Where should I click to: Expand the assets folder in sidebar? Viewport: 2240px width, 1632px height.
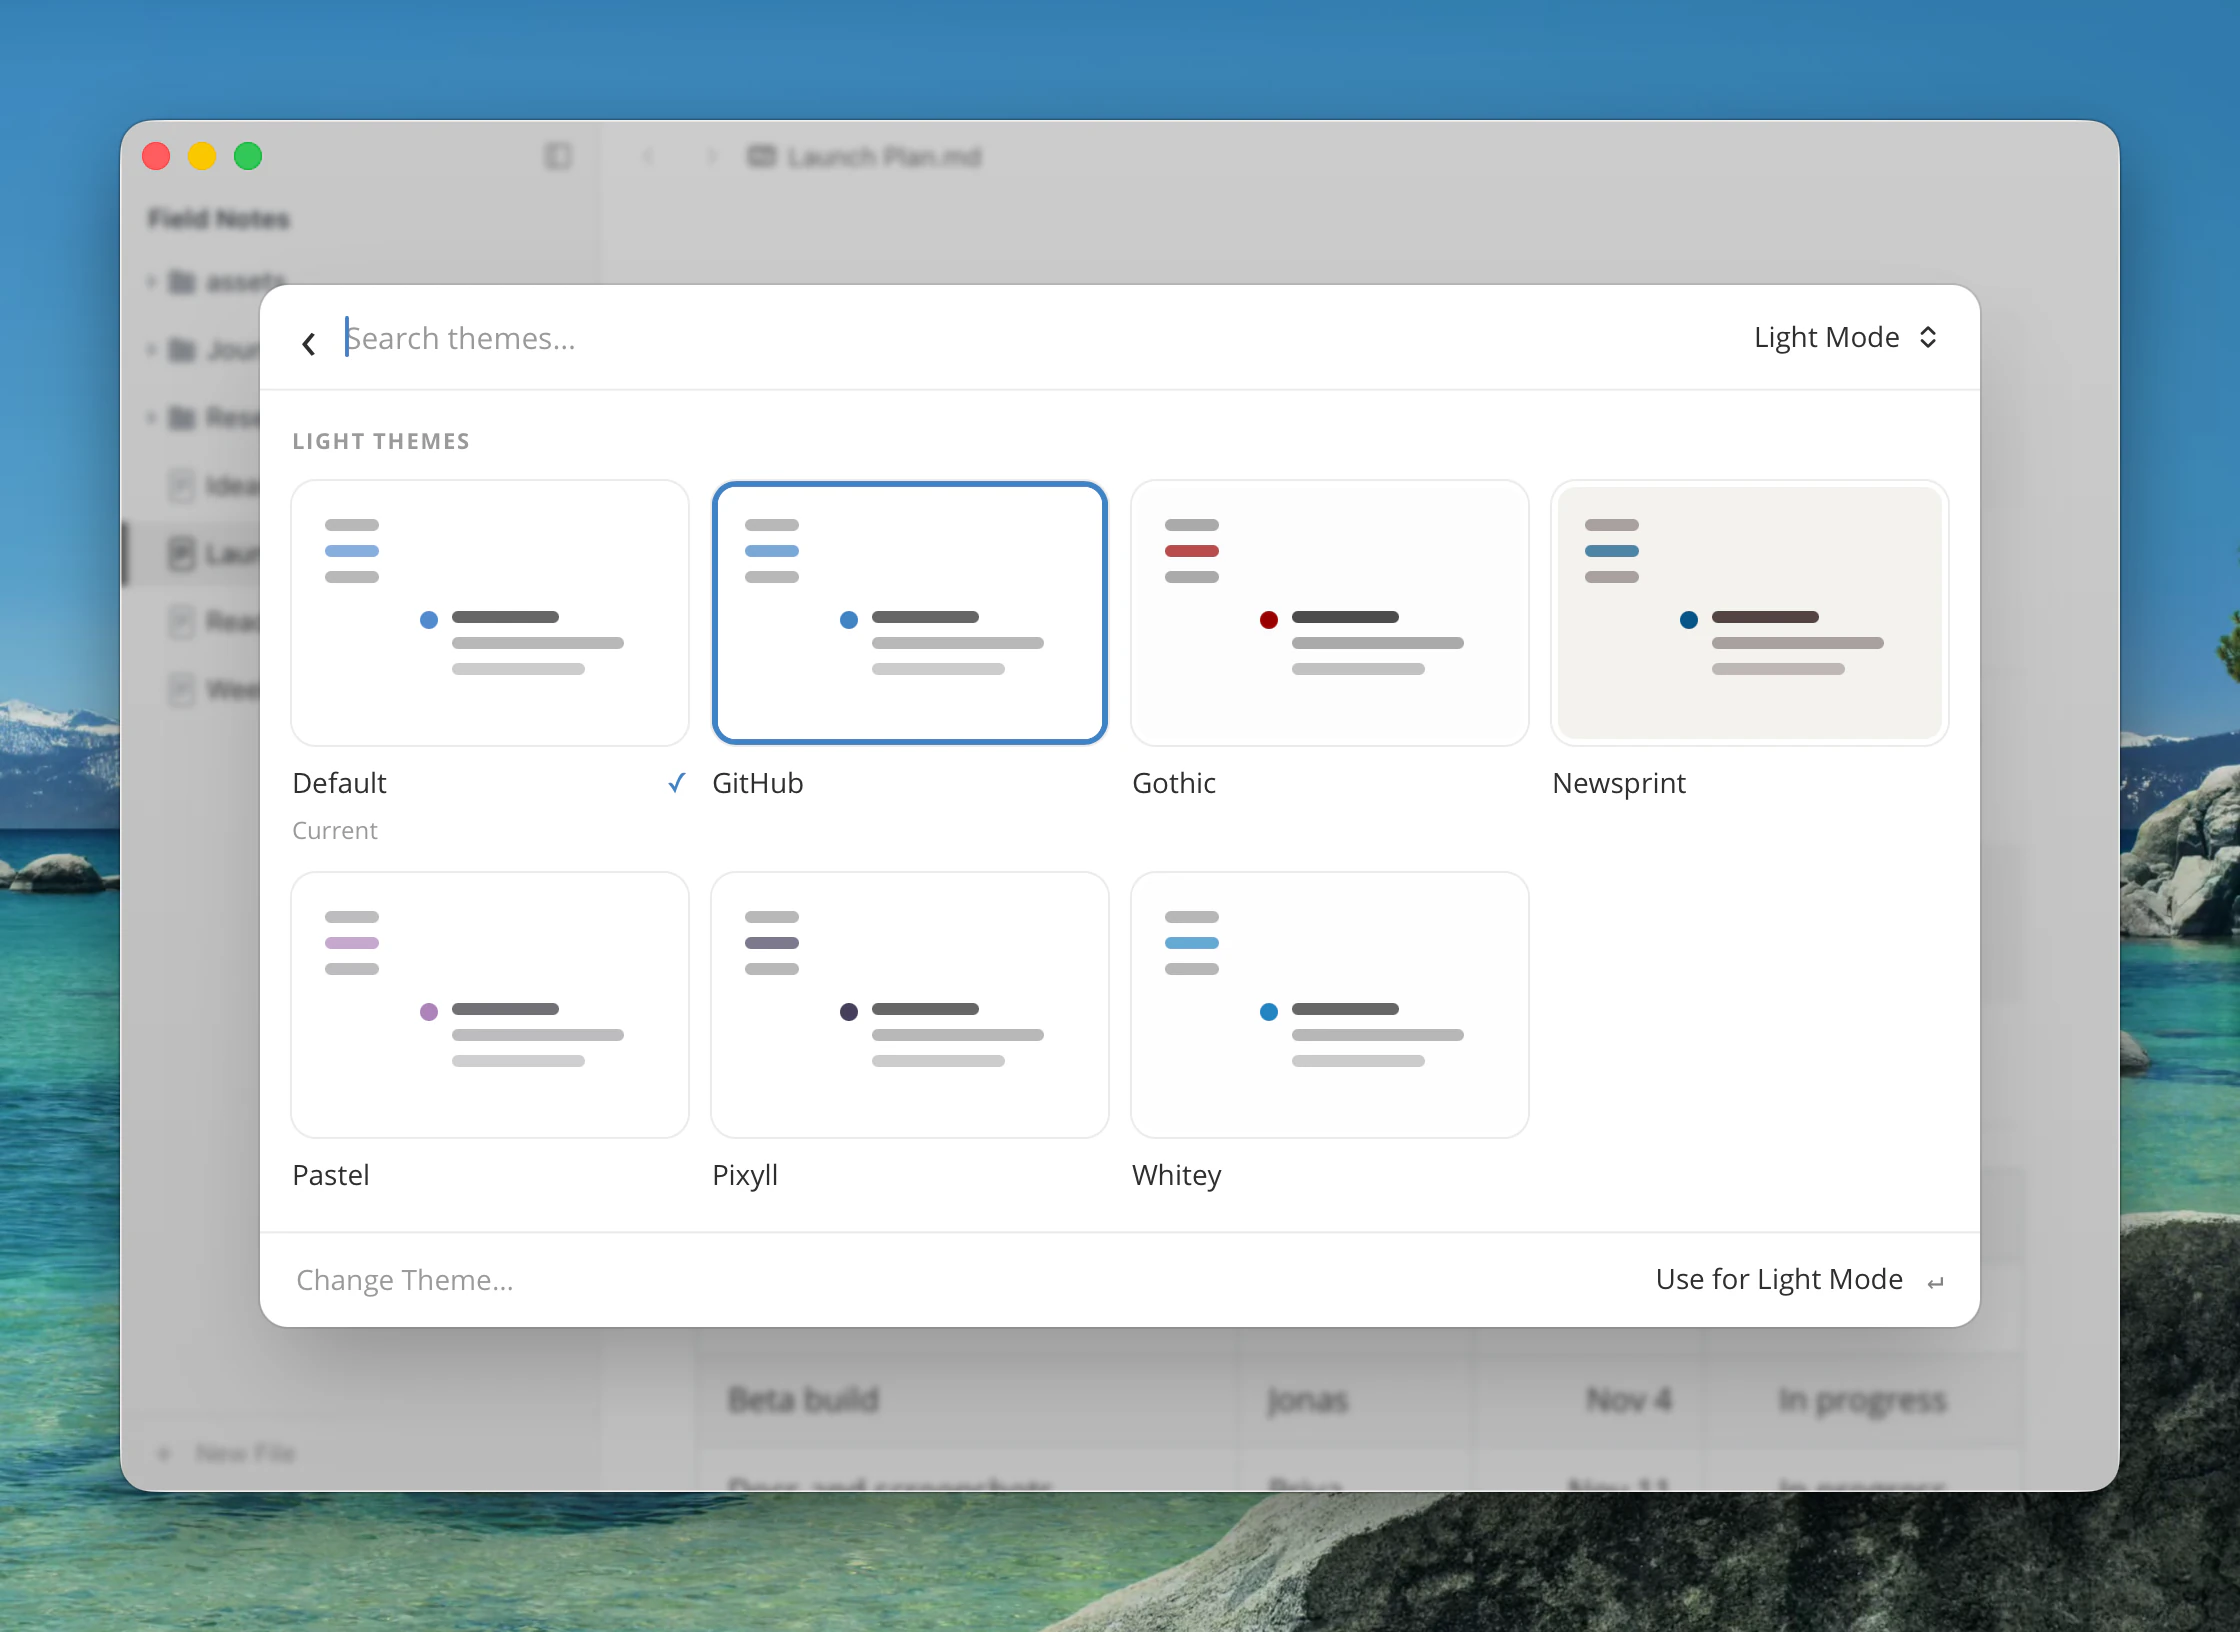152,282
